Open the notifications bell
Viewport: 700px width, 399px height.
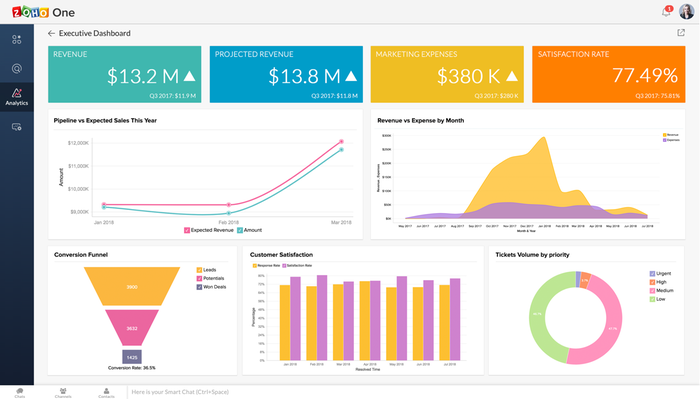[x=666, y=12]
